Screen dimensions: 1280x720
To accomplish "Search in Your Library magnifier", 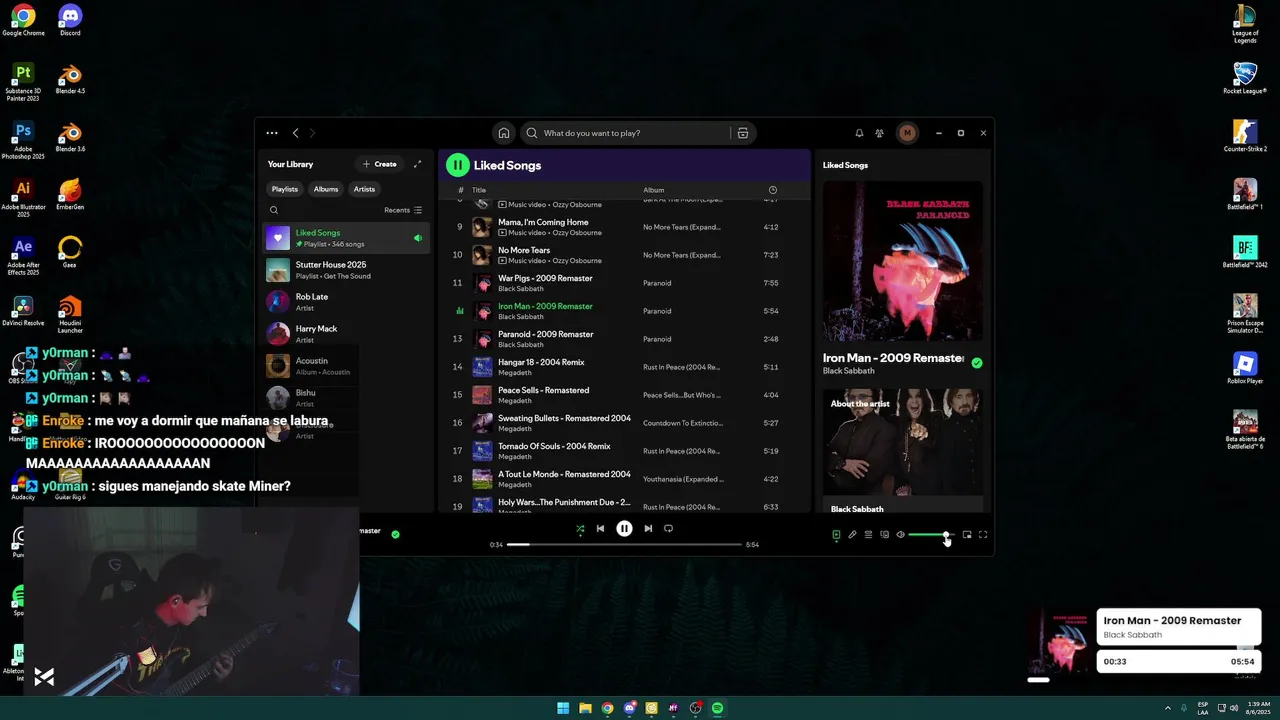I will click(274, 210).
